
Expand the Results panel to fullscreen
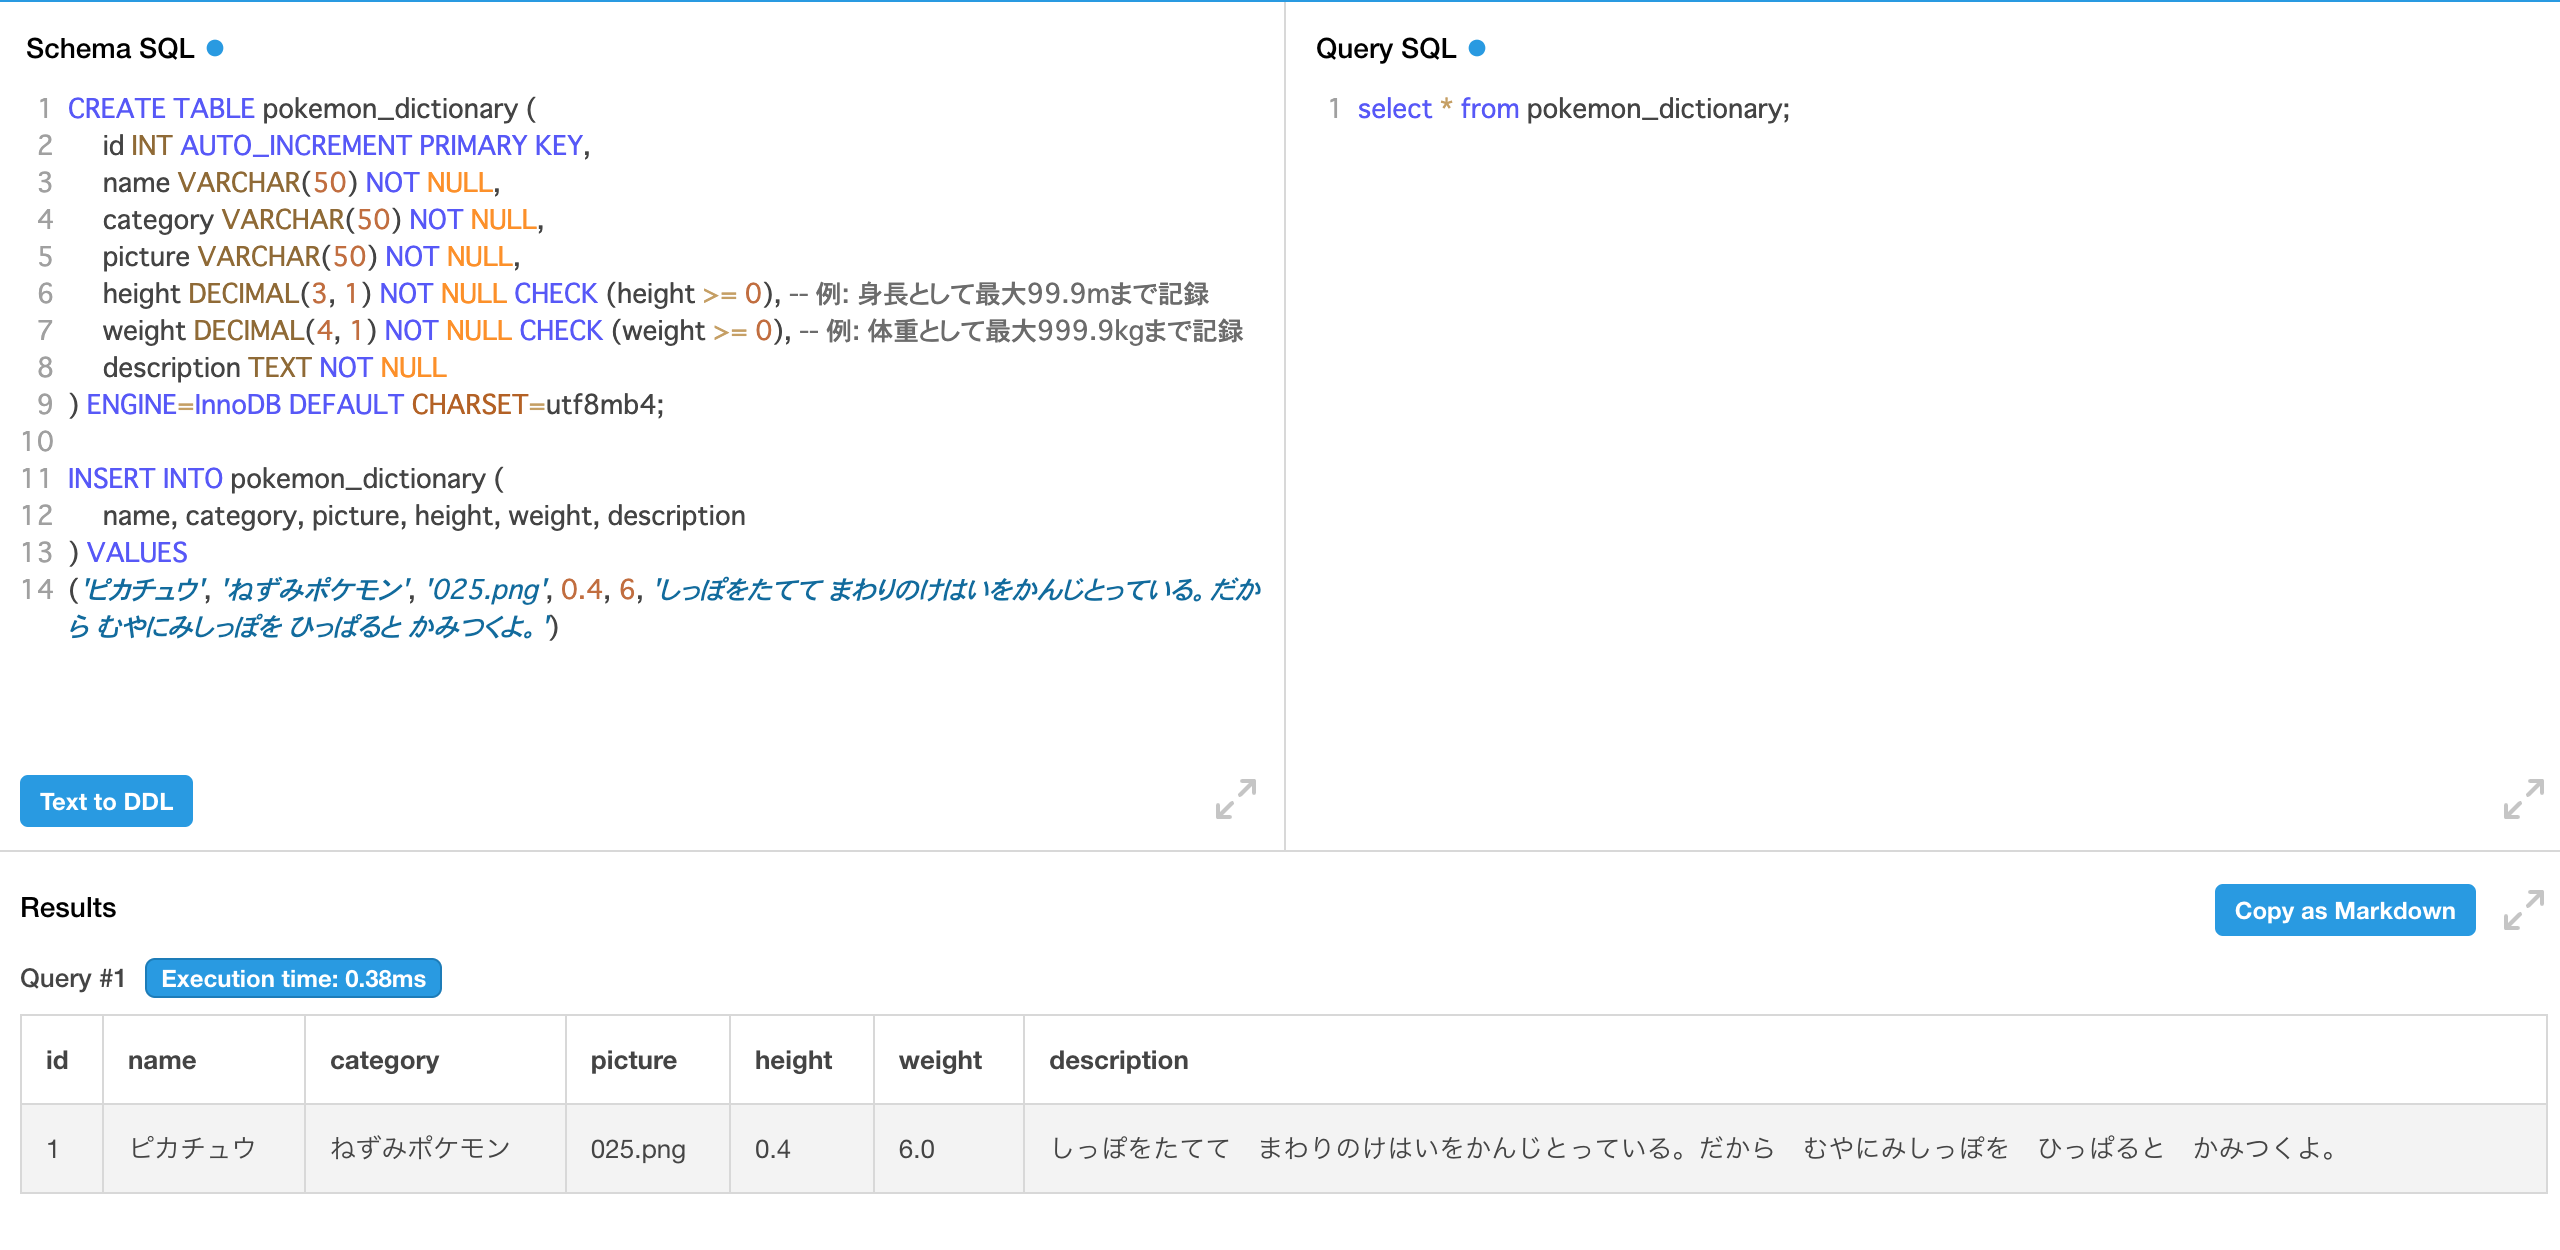(x=2524, y=910)
